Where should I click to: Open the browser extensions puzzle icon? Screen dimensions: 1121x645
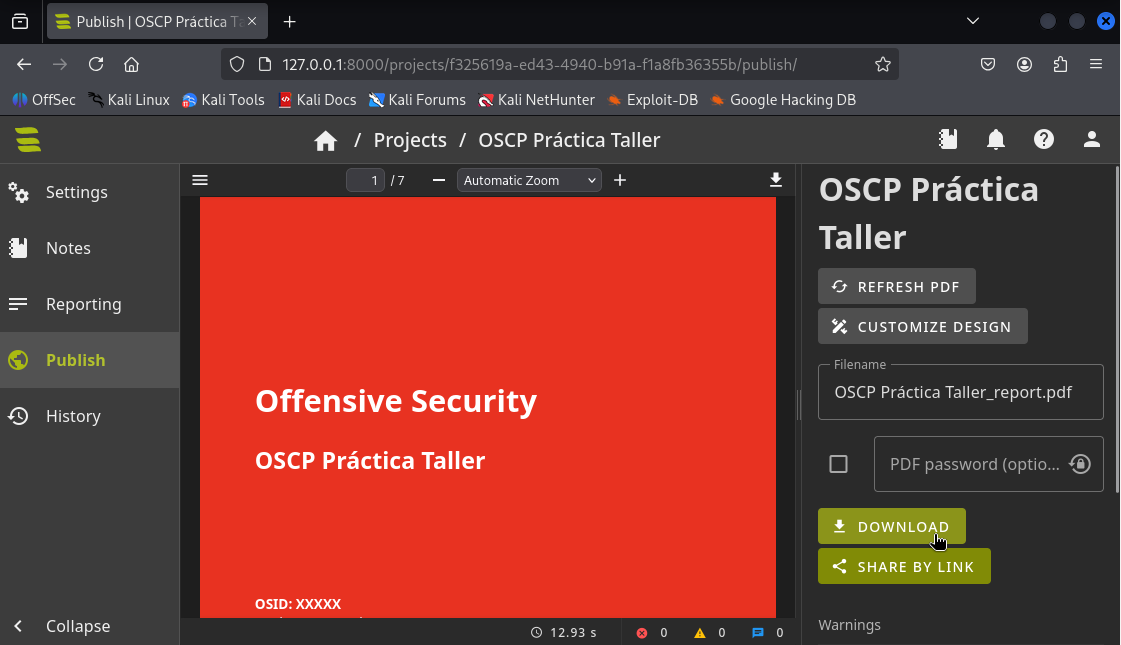click(x=1060, y=64)
